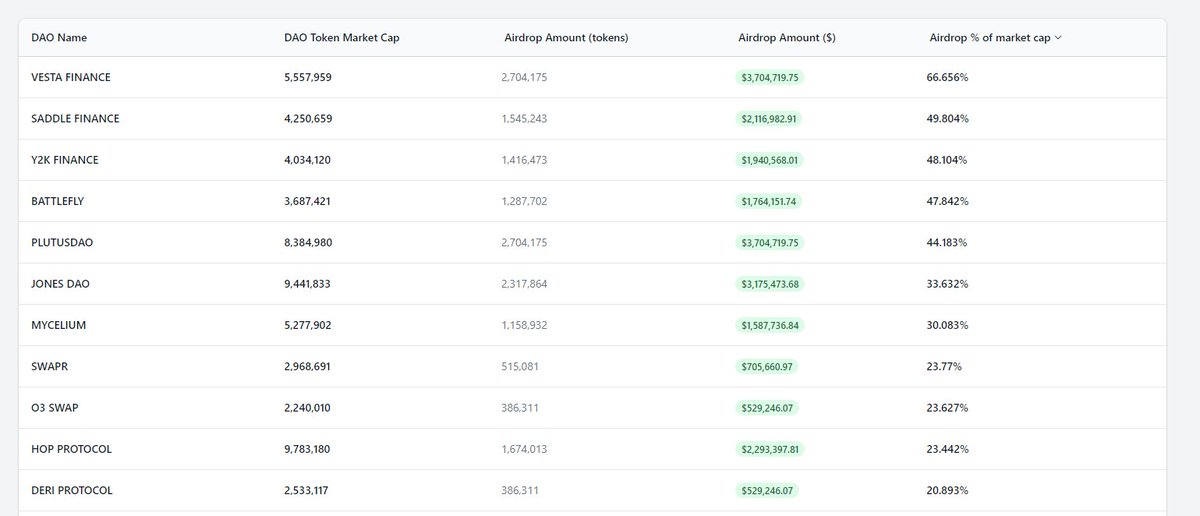Select the SWAPR row name
This screenshot has height=516, width=1200.
pyautogui.click(x=50, y=367)
